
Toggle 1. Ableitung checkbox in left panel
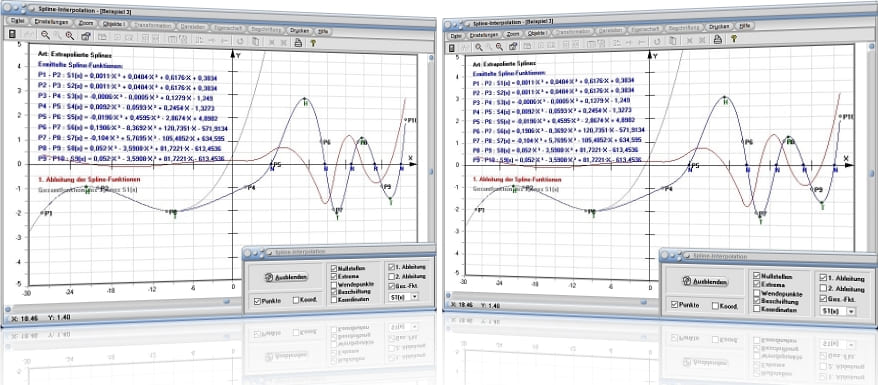pos(391,267)
